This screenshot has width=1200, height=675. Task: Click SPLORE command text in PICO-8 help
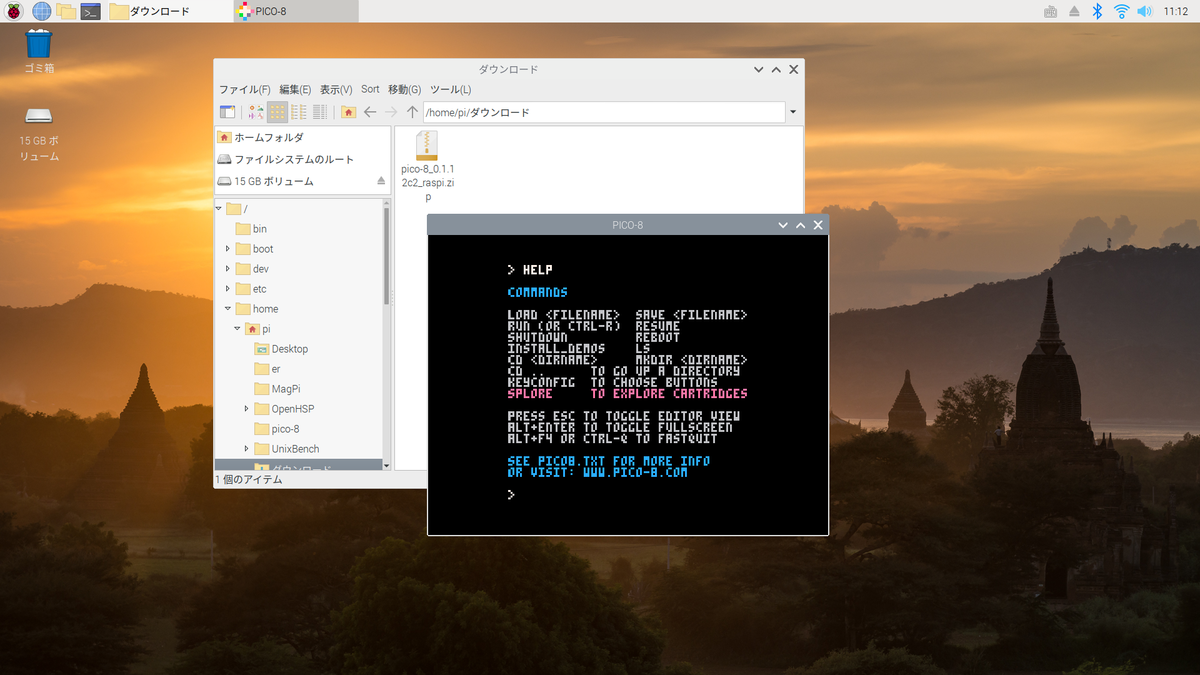530,394
